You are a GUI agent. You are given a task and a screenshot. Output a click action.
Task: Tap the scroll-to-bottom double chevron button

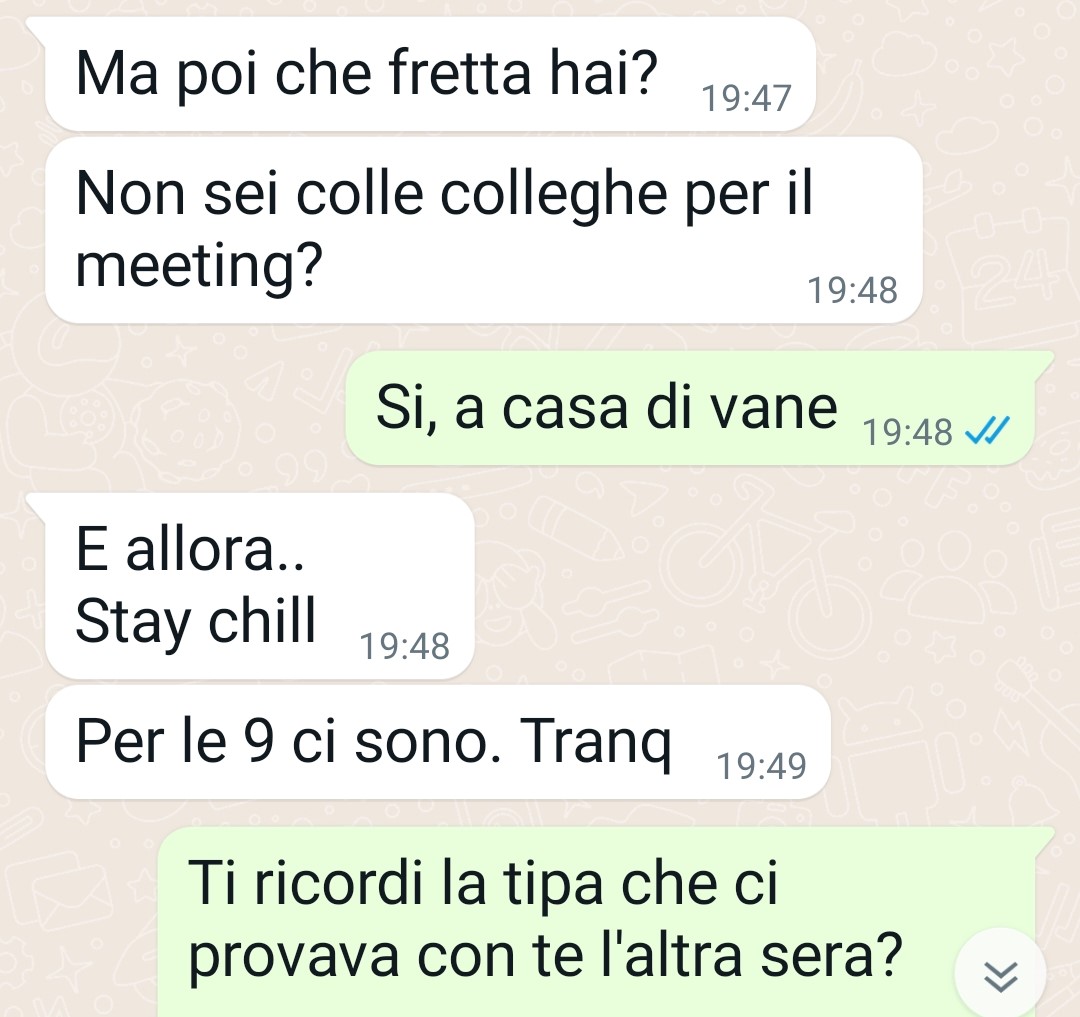[1000, 975]
